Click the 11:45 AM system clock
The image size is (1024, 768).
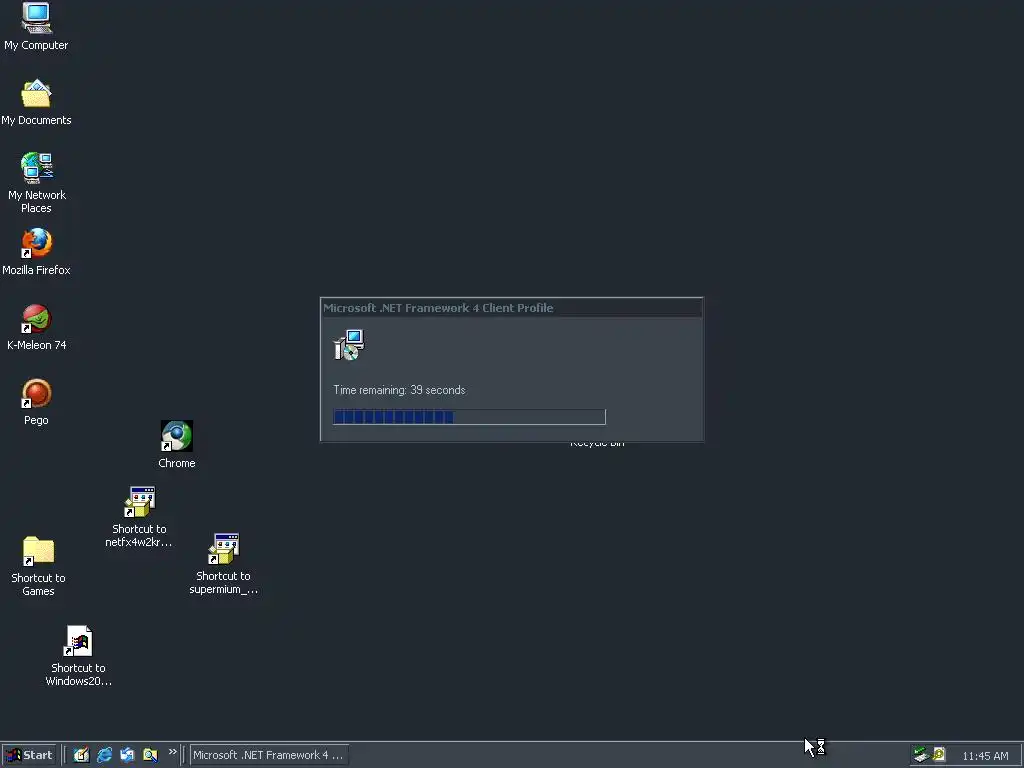pos(985,756)
